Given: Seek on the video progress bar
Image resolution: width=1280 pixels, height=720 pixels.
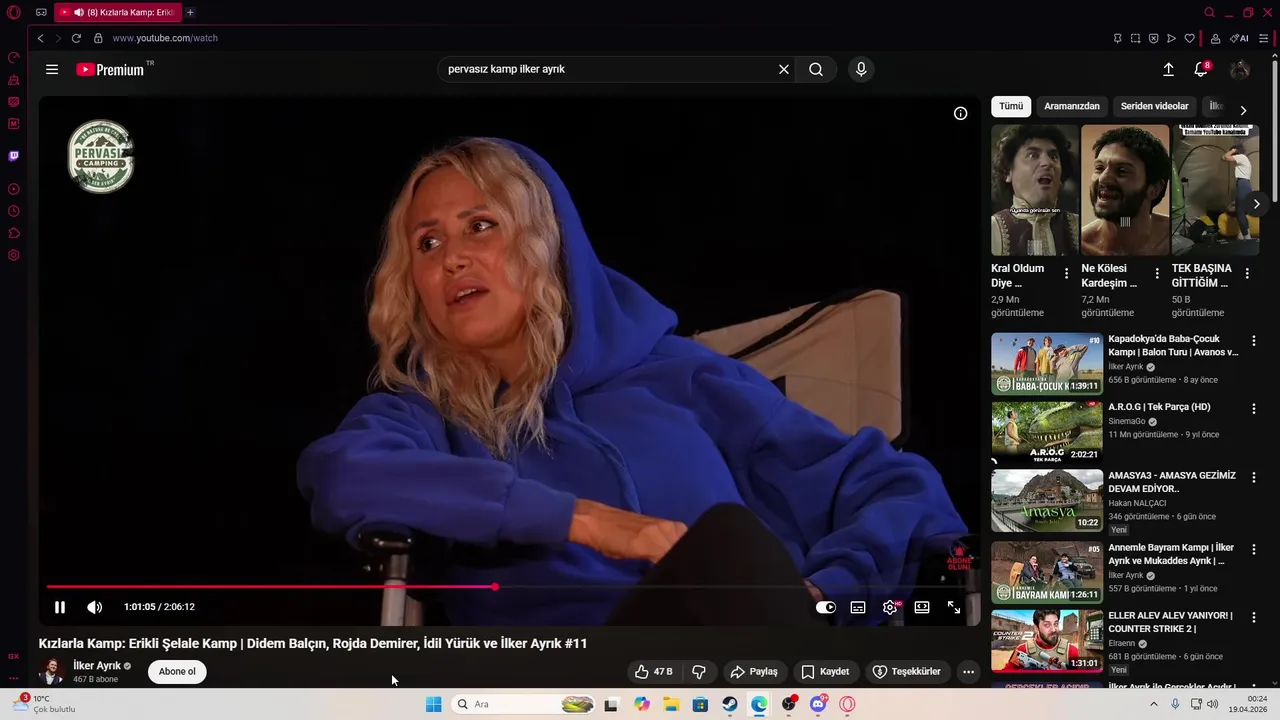Looking at the screenshot, I should click(510, 587).
